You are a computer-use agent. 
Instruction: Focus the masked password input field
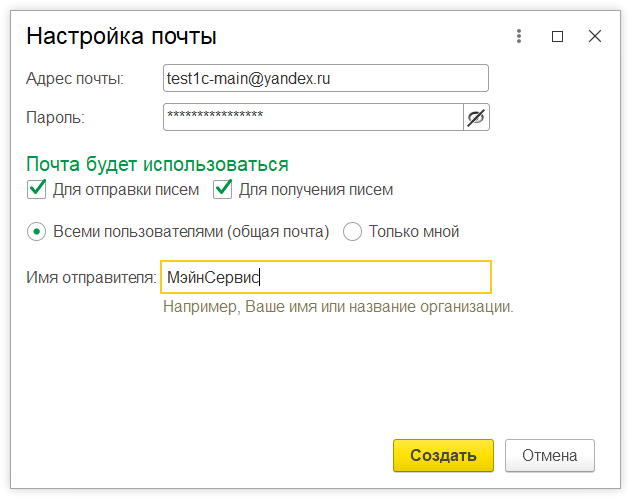click(312, 118)
